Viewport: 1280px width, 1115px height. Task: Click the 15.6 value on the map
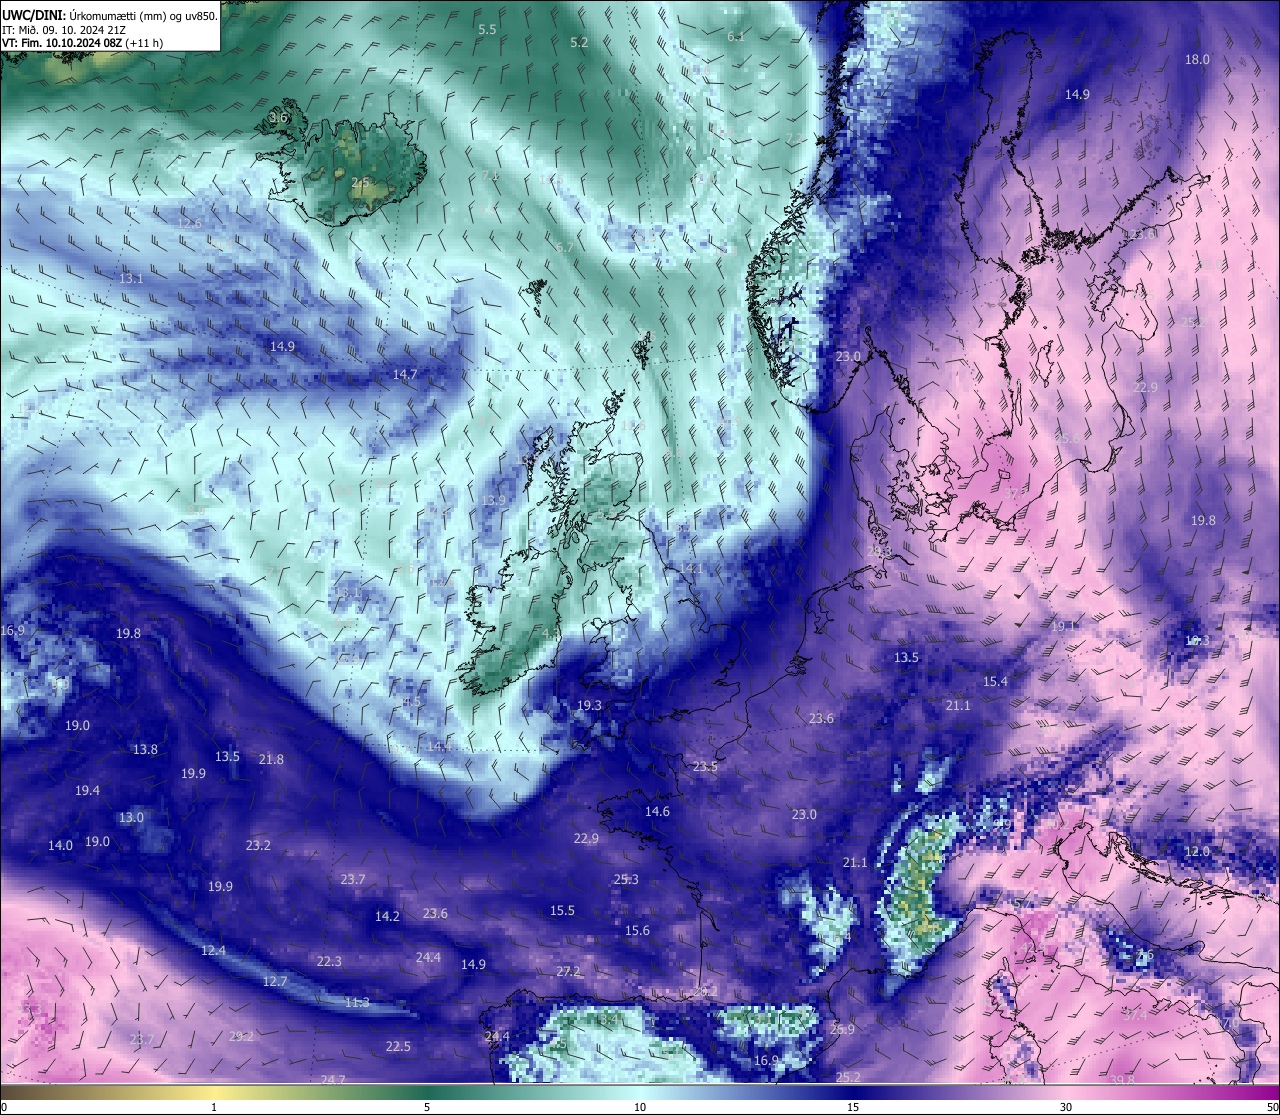pos(637,930)
